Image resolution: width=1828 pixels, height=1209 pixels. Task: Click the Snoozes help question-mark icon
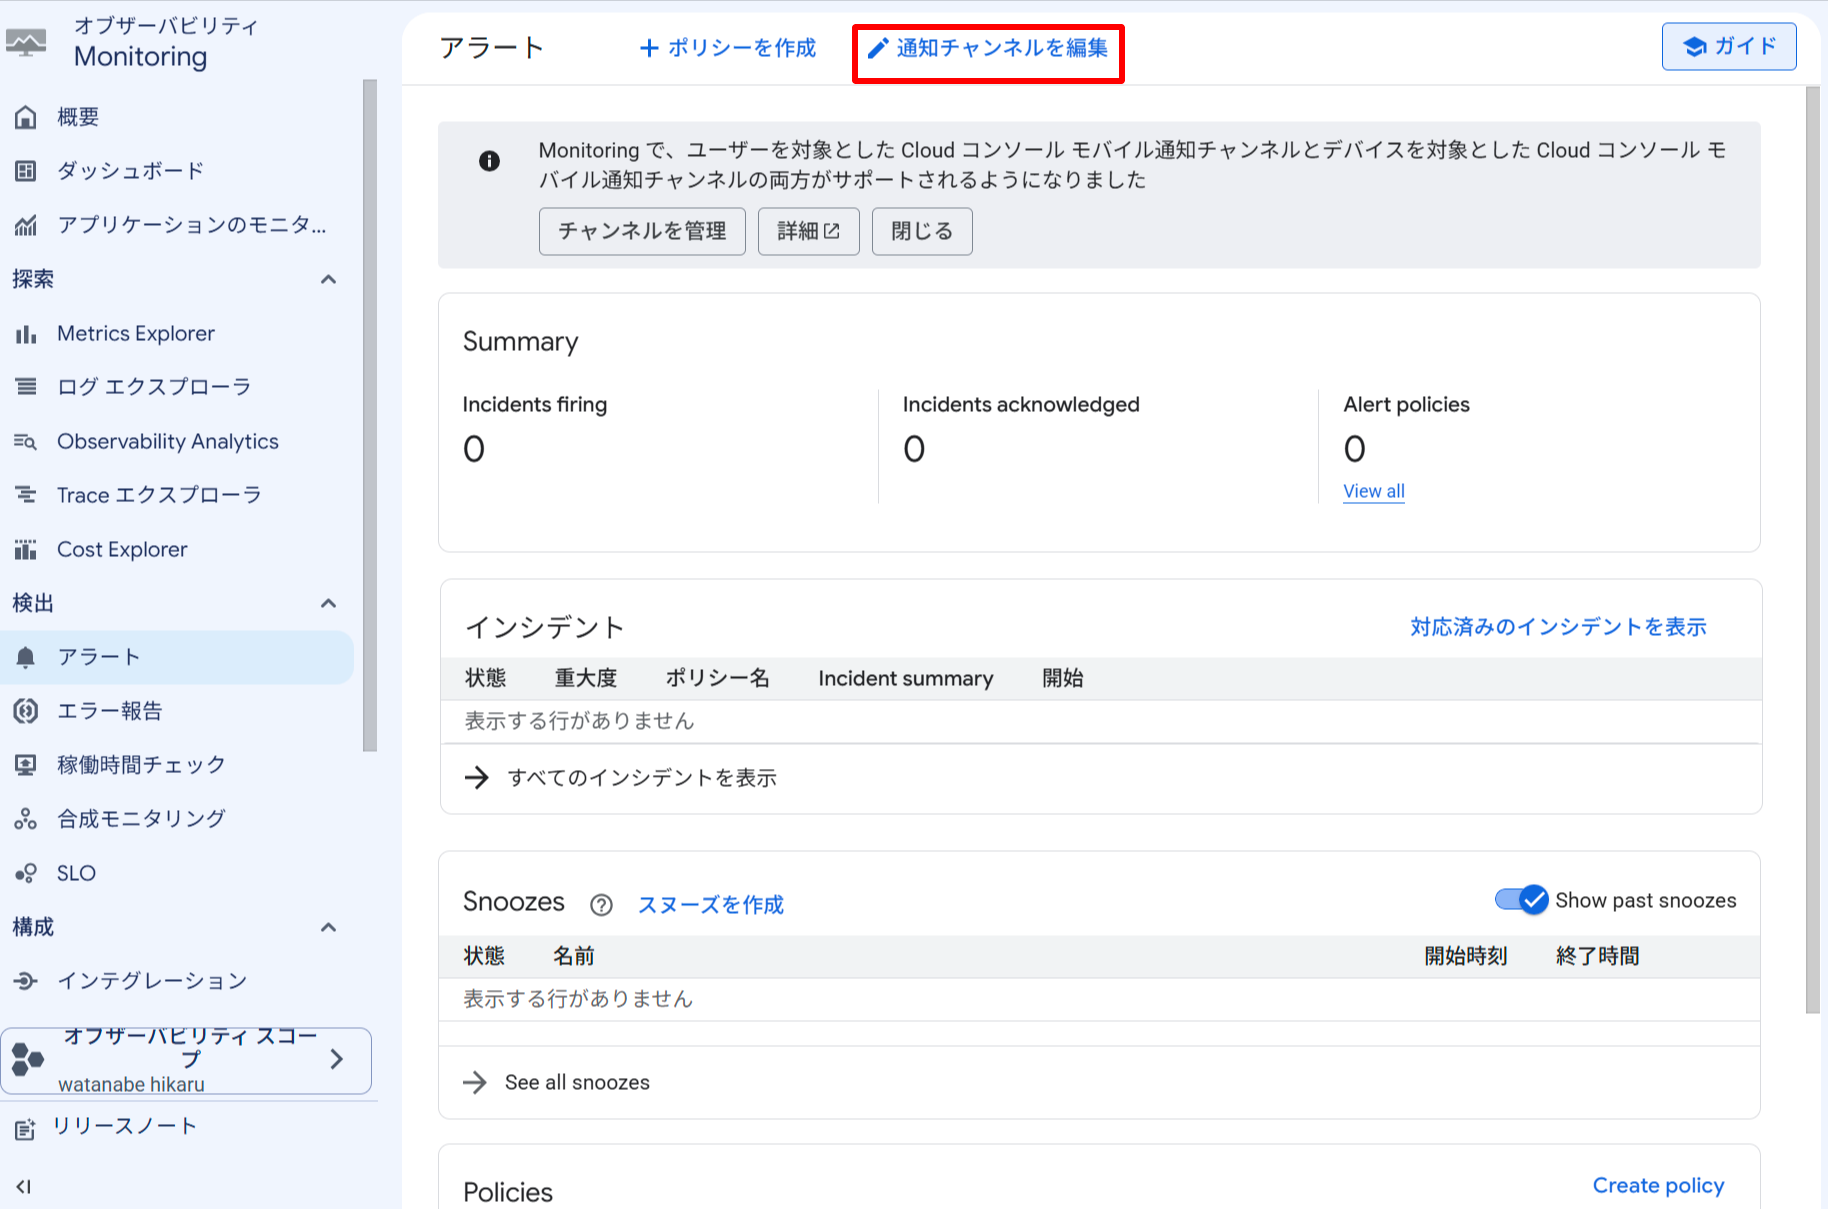pyautogui.click(x=601, y=905)
